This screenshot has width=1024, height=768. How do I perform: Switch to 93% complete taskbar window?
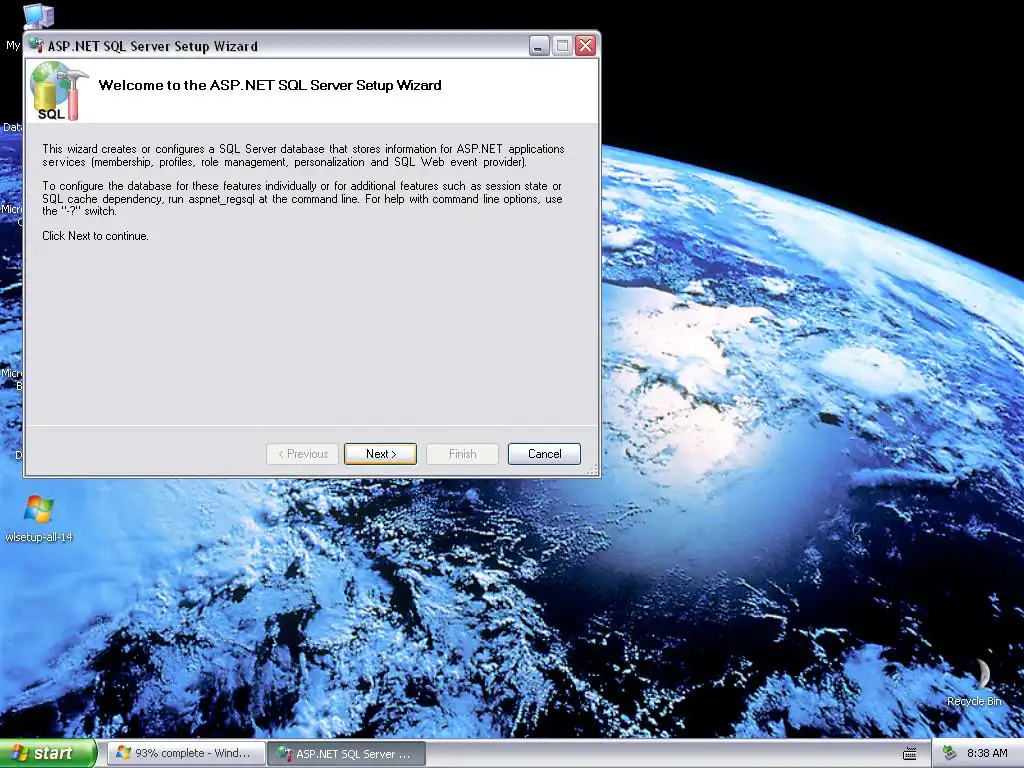click(185, 754)
